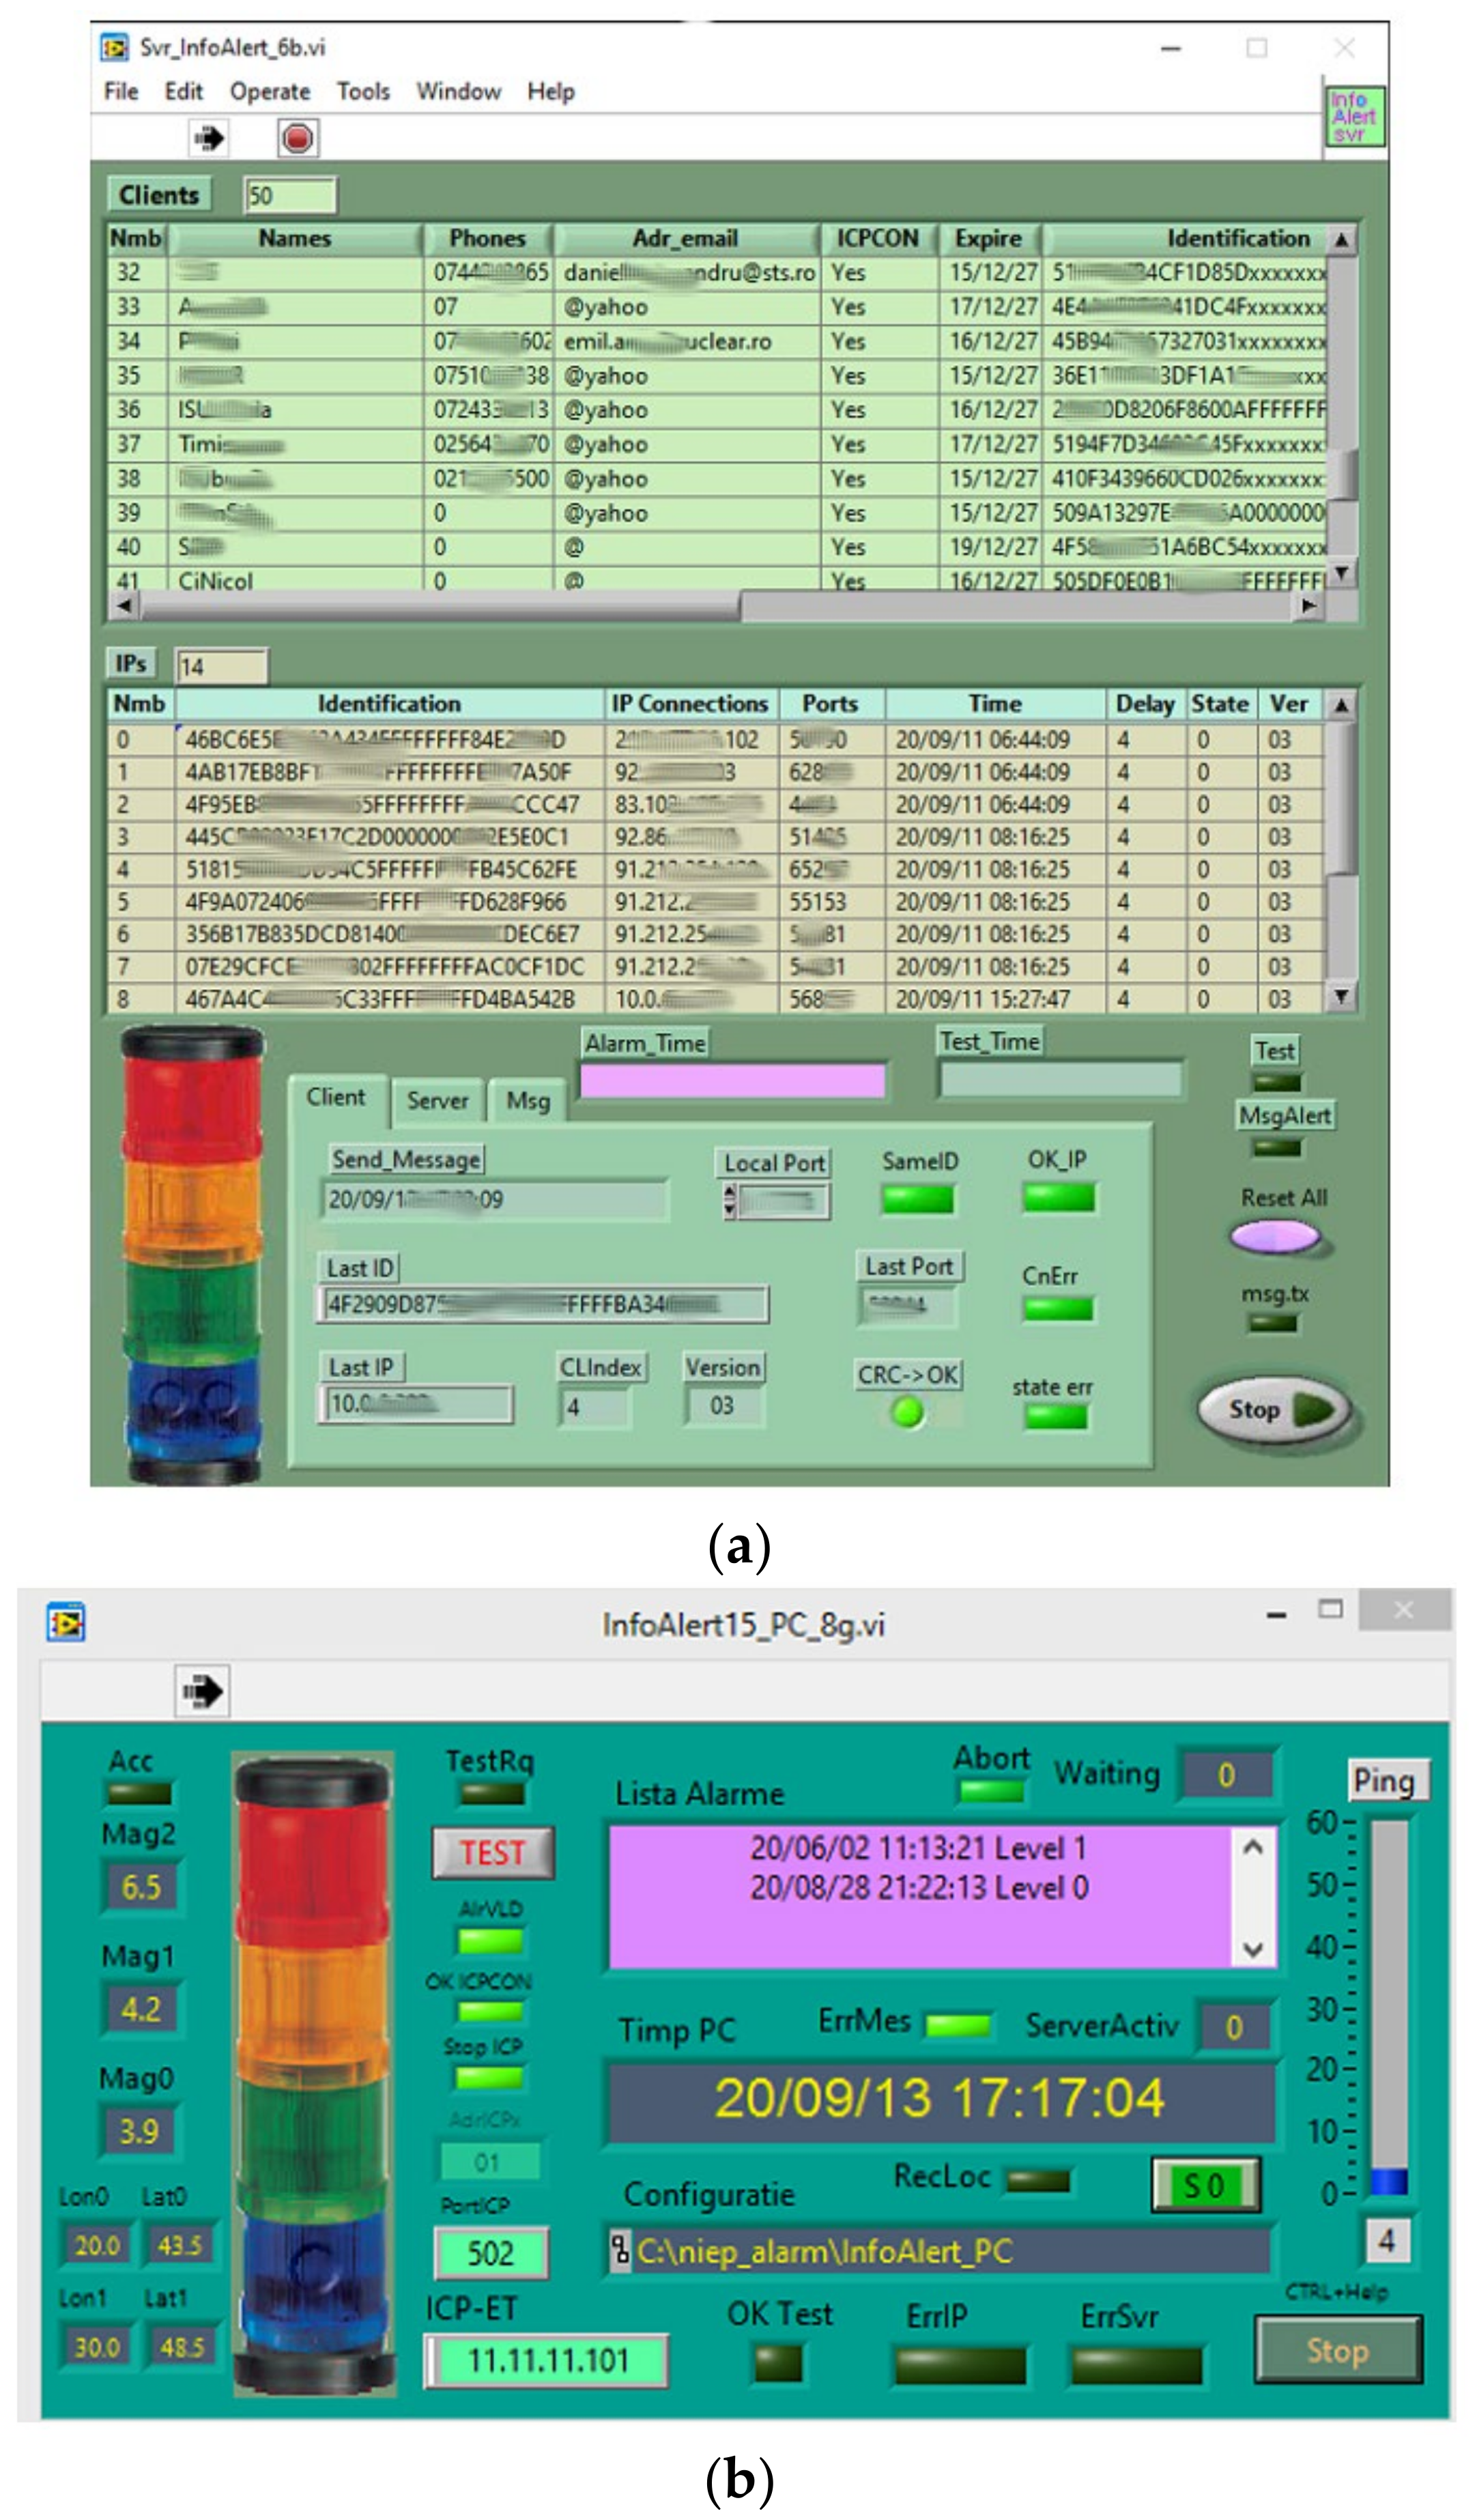Switch to the Server tab
The width and height of the screenshot is (1477, 2520).
(437, 1101)
